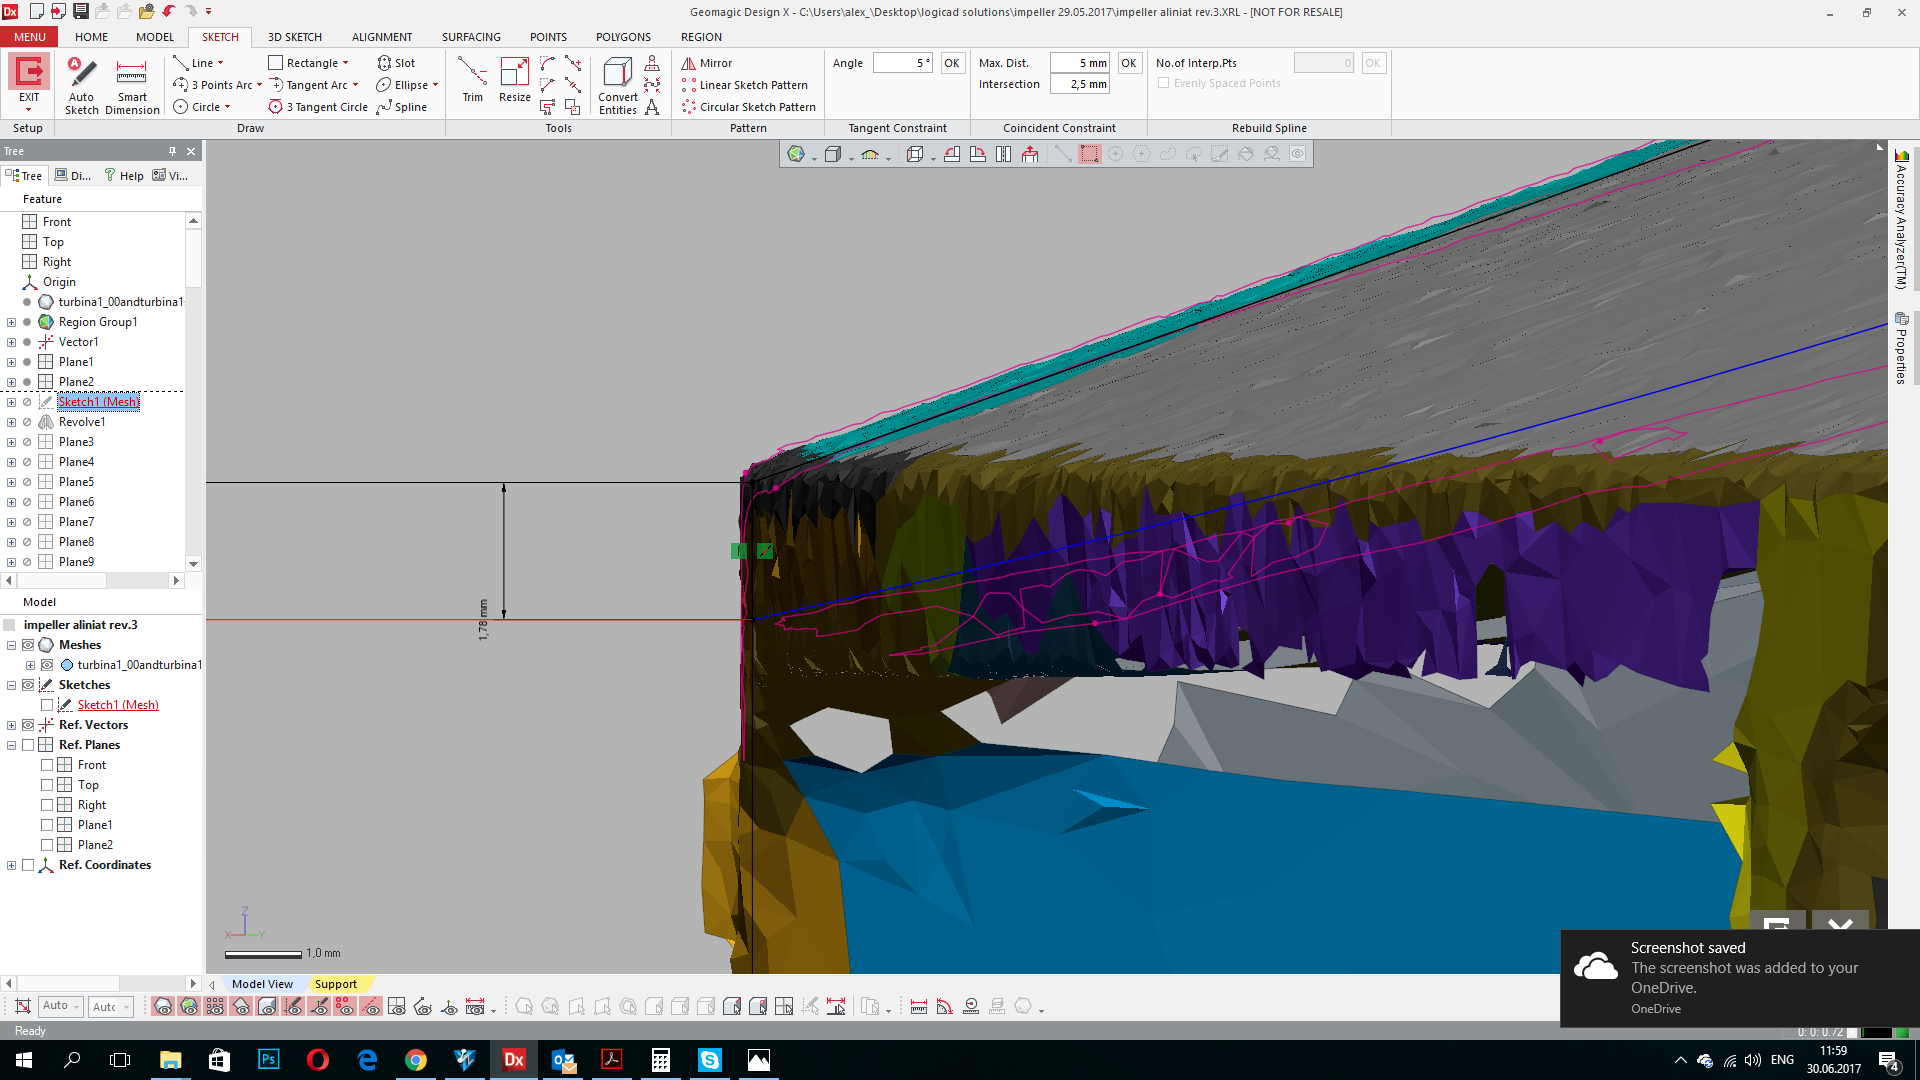Open Accuracy Analyzer side panel
This screenshot has width=1920, height=1080.
click(1901, 220)
